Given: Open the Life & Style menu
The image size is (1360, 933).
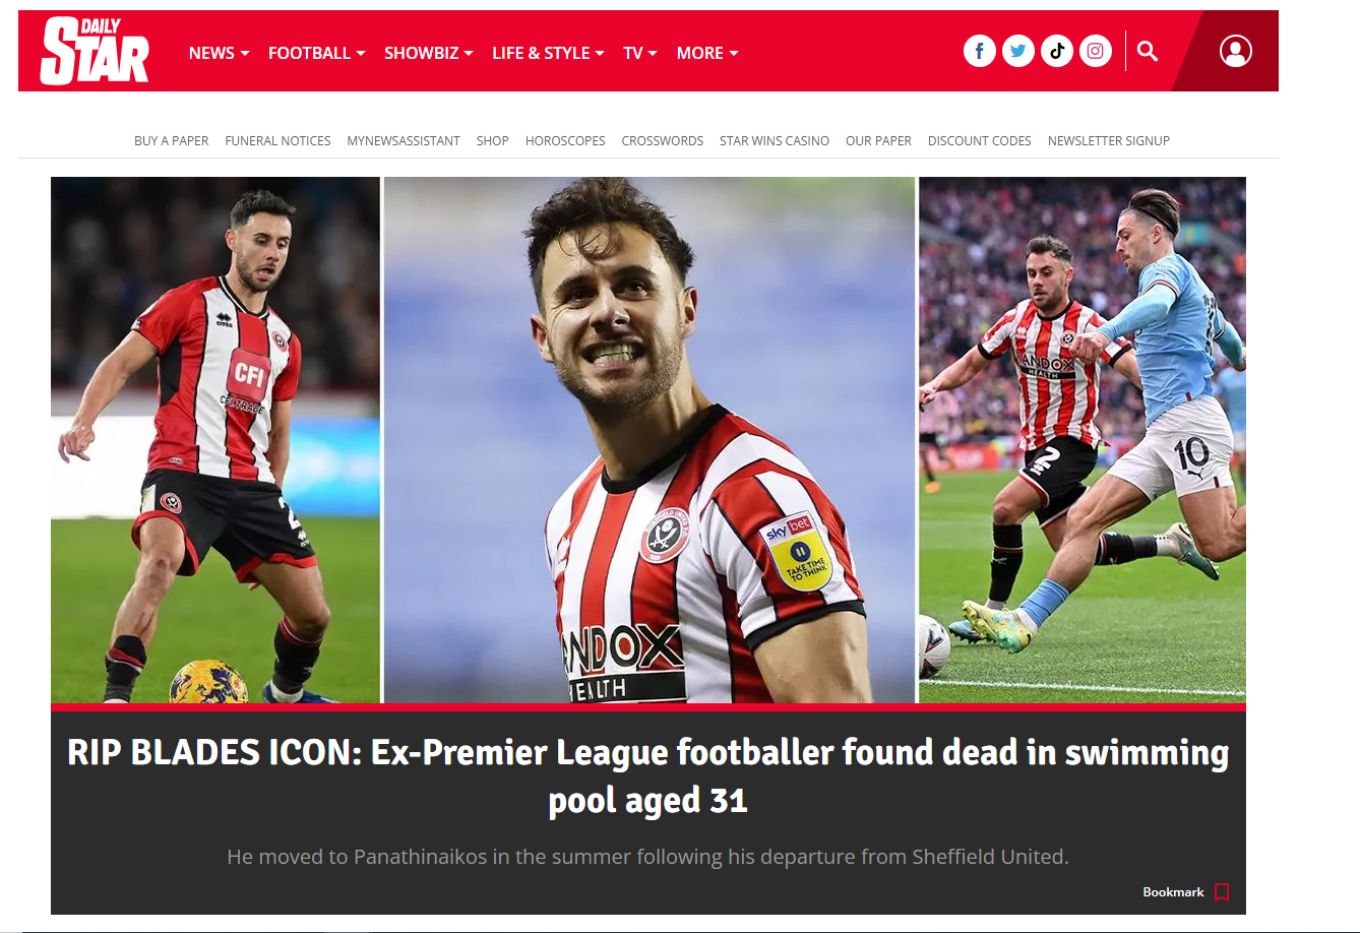Looking at the screenshot, I should pos(548,53).
